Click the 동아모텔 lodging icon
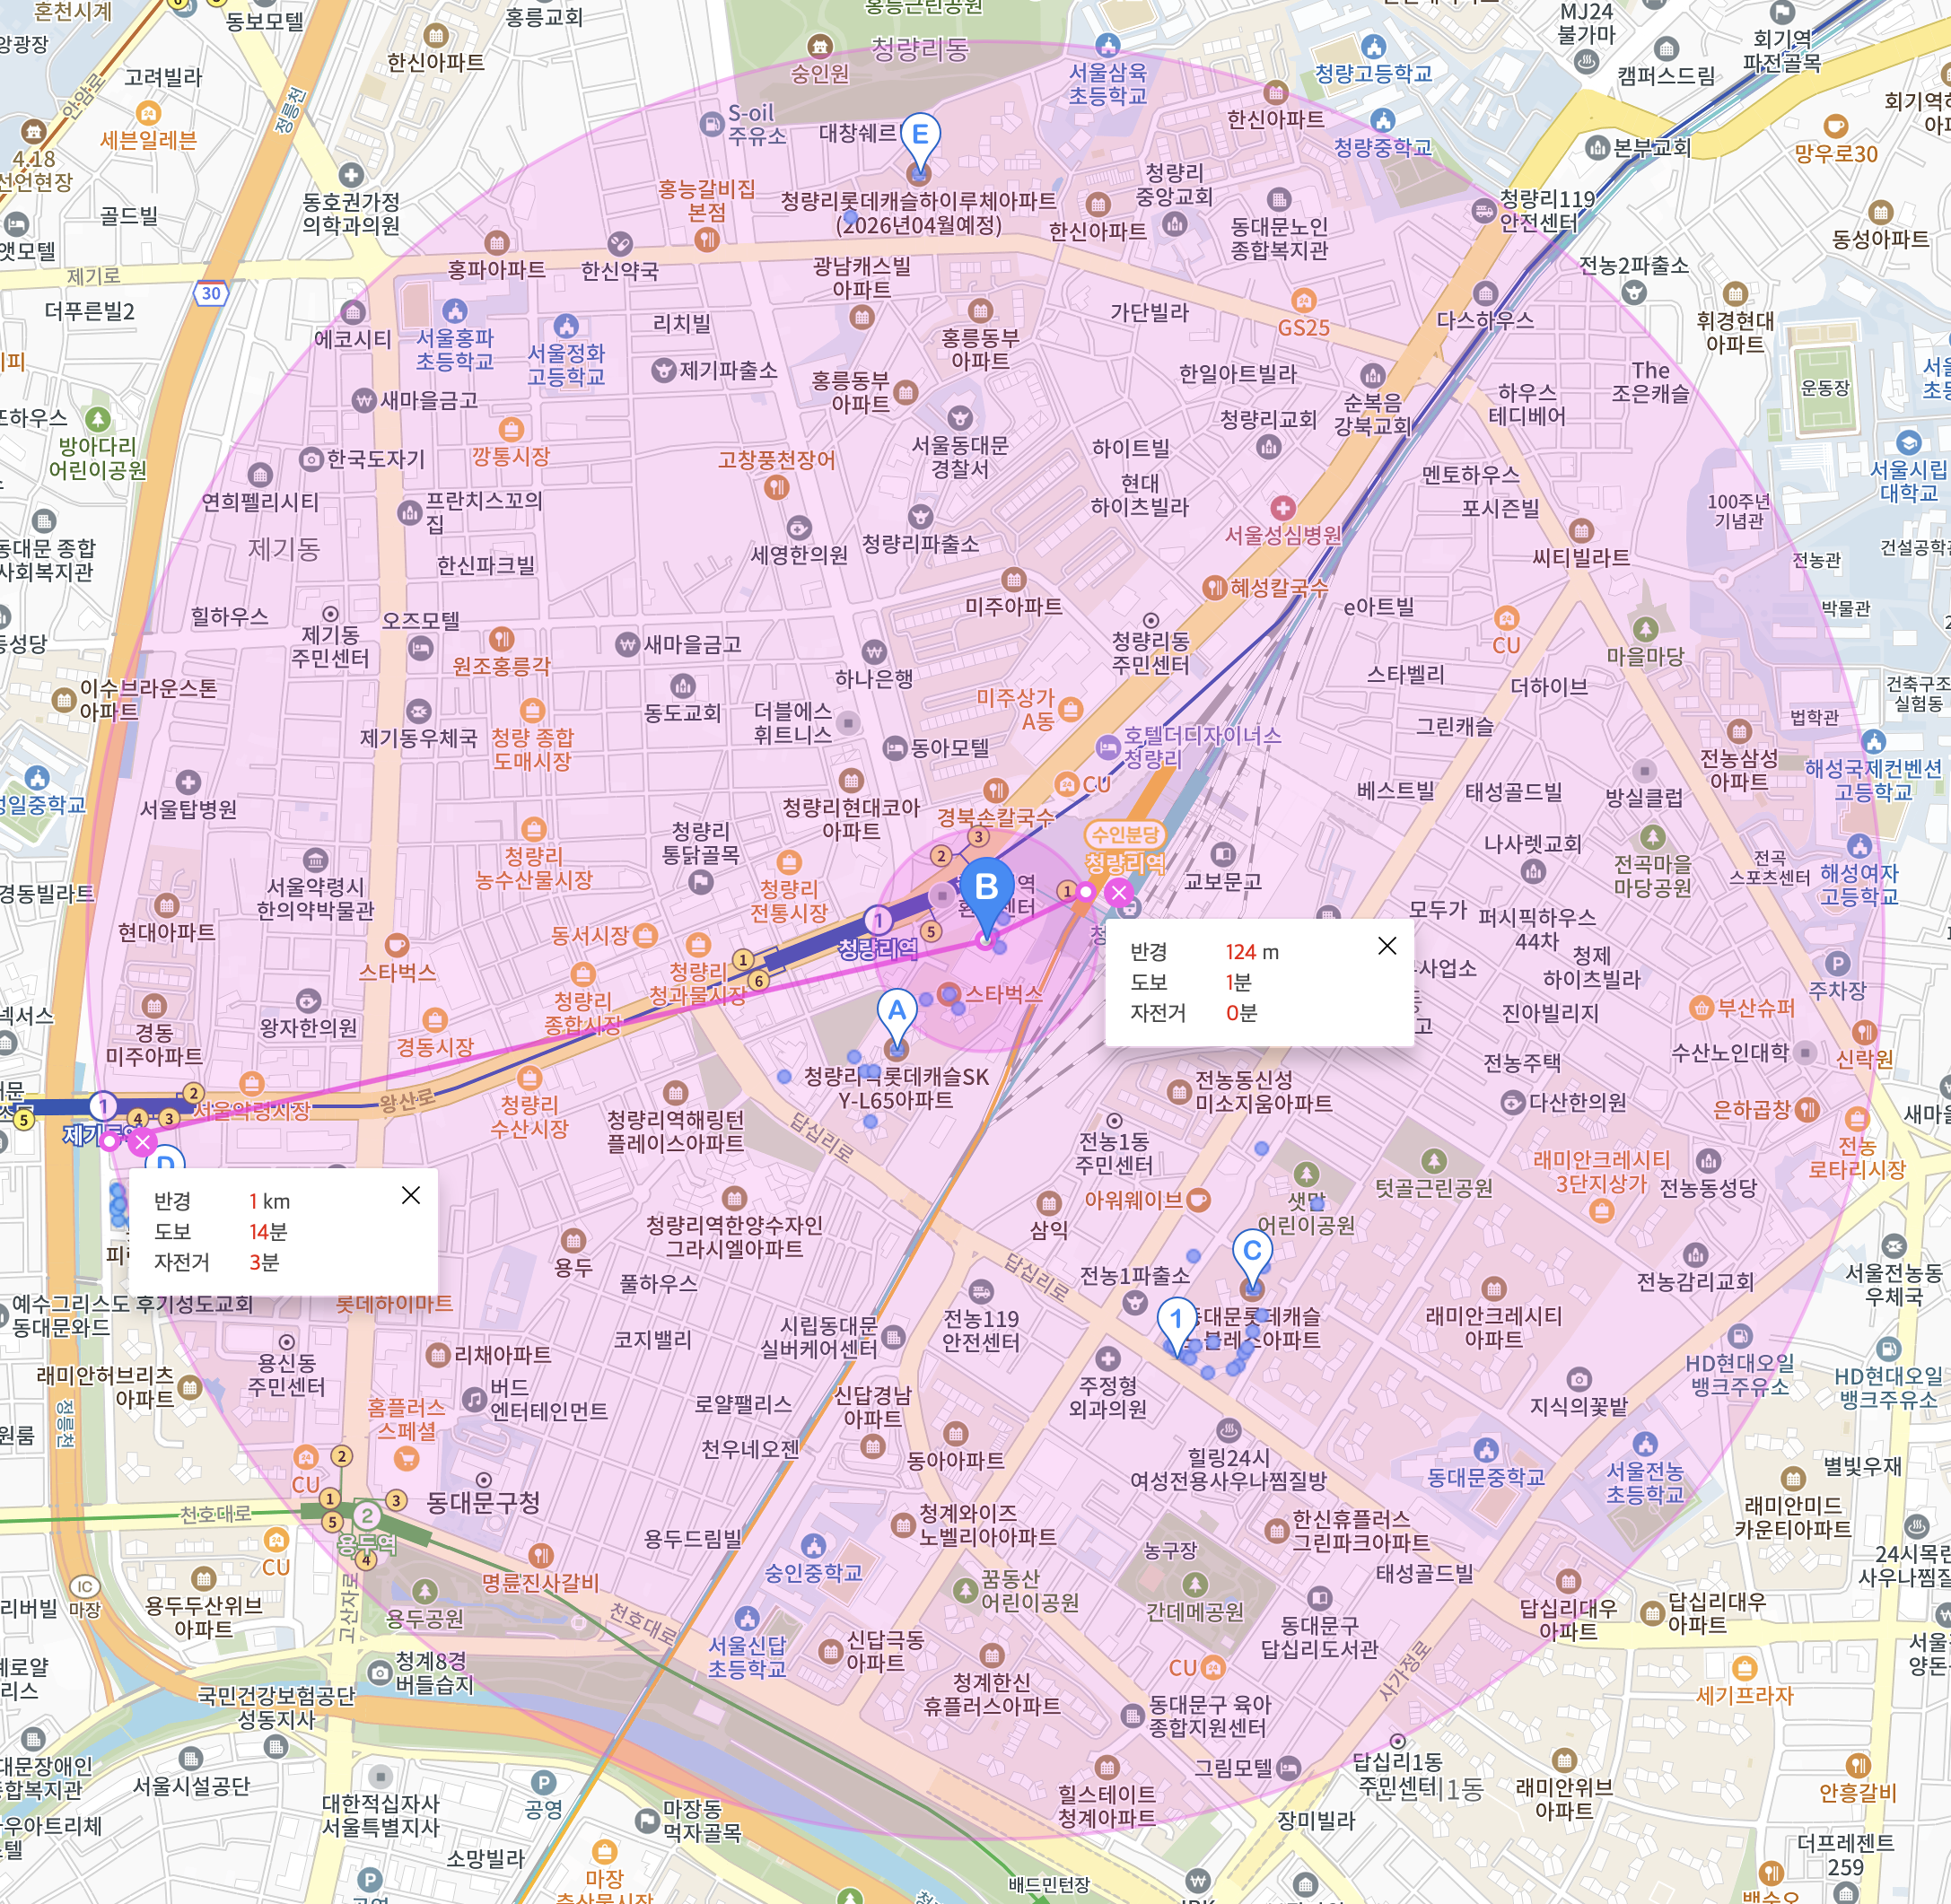1951x1904 pixels. [894, 748]
